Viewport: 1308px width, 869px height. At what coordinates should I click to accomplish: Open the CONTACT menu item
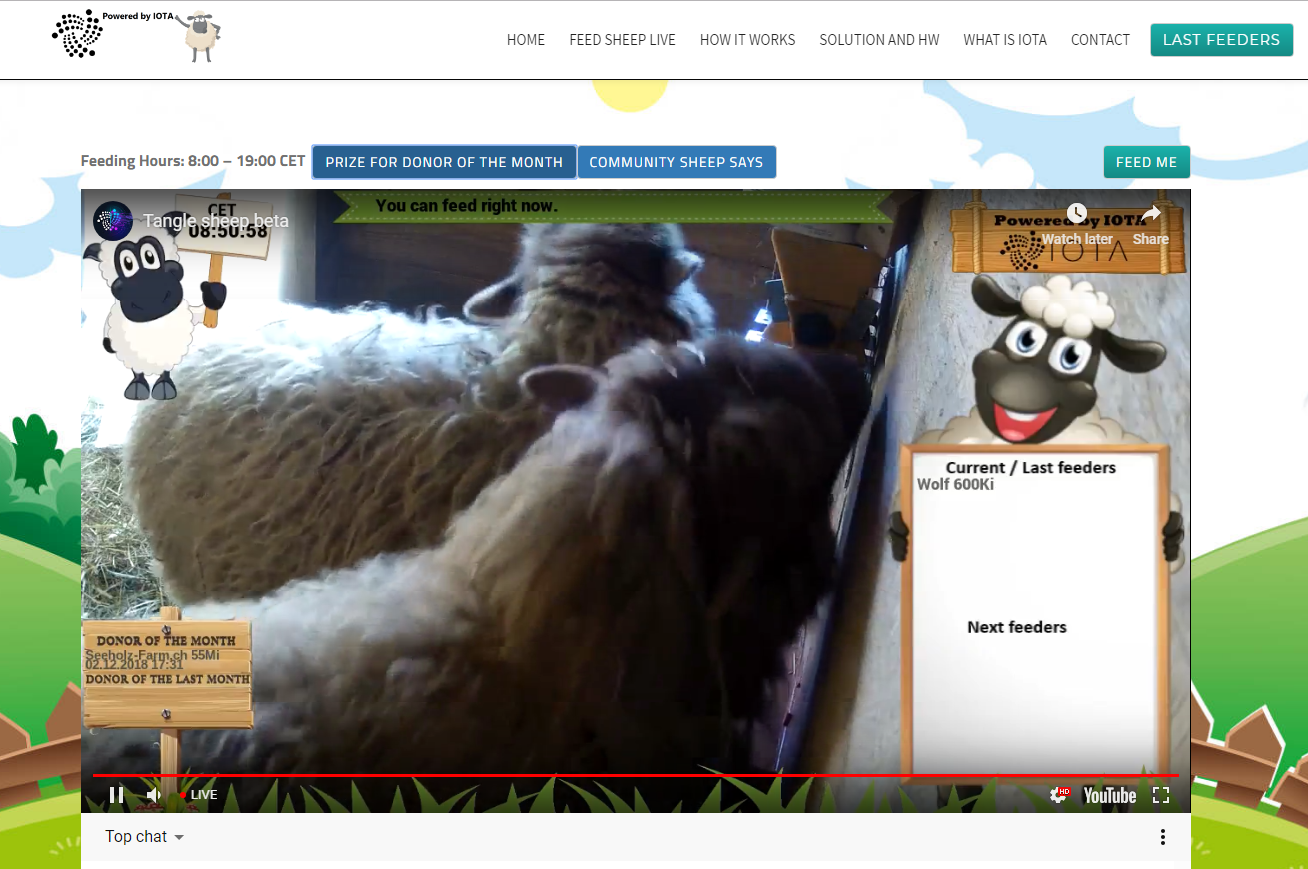point(1100,40)
